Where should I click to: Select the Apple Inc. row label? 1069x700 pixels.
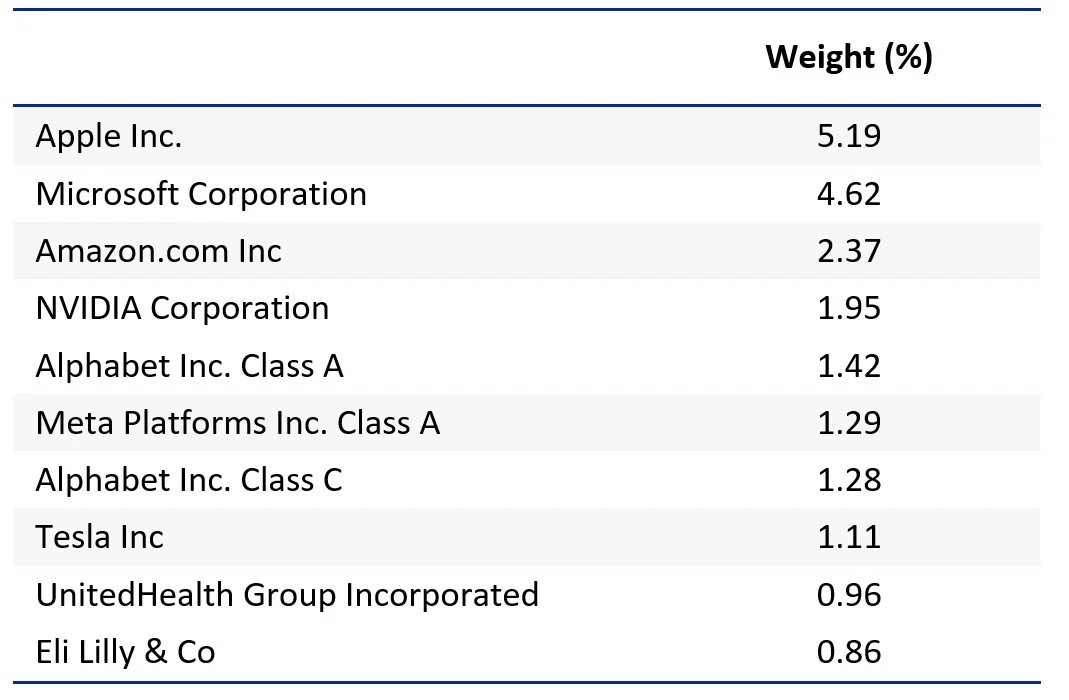pyautogui.click(x=109, y=137)
